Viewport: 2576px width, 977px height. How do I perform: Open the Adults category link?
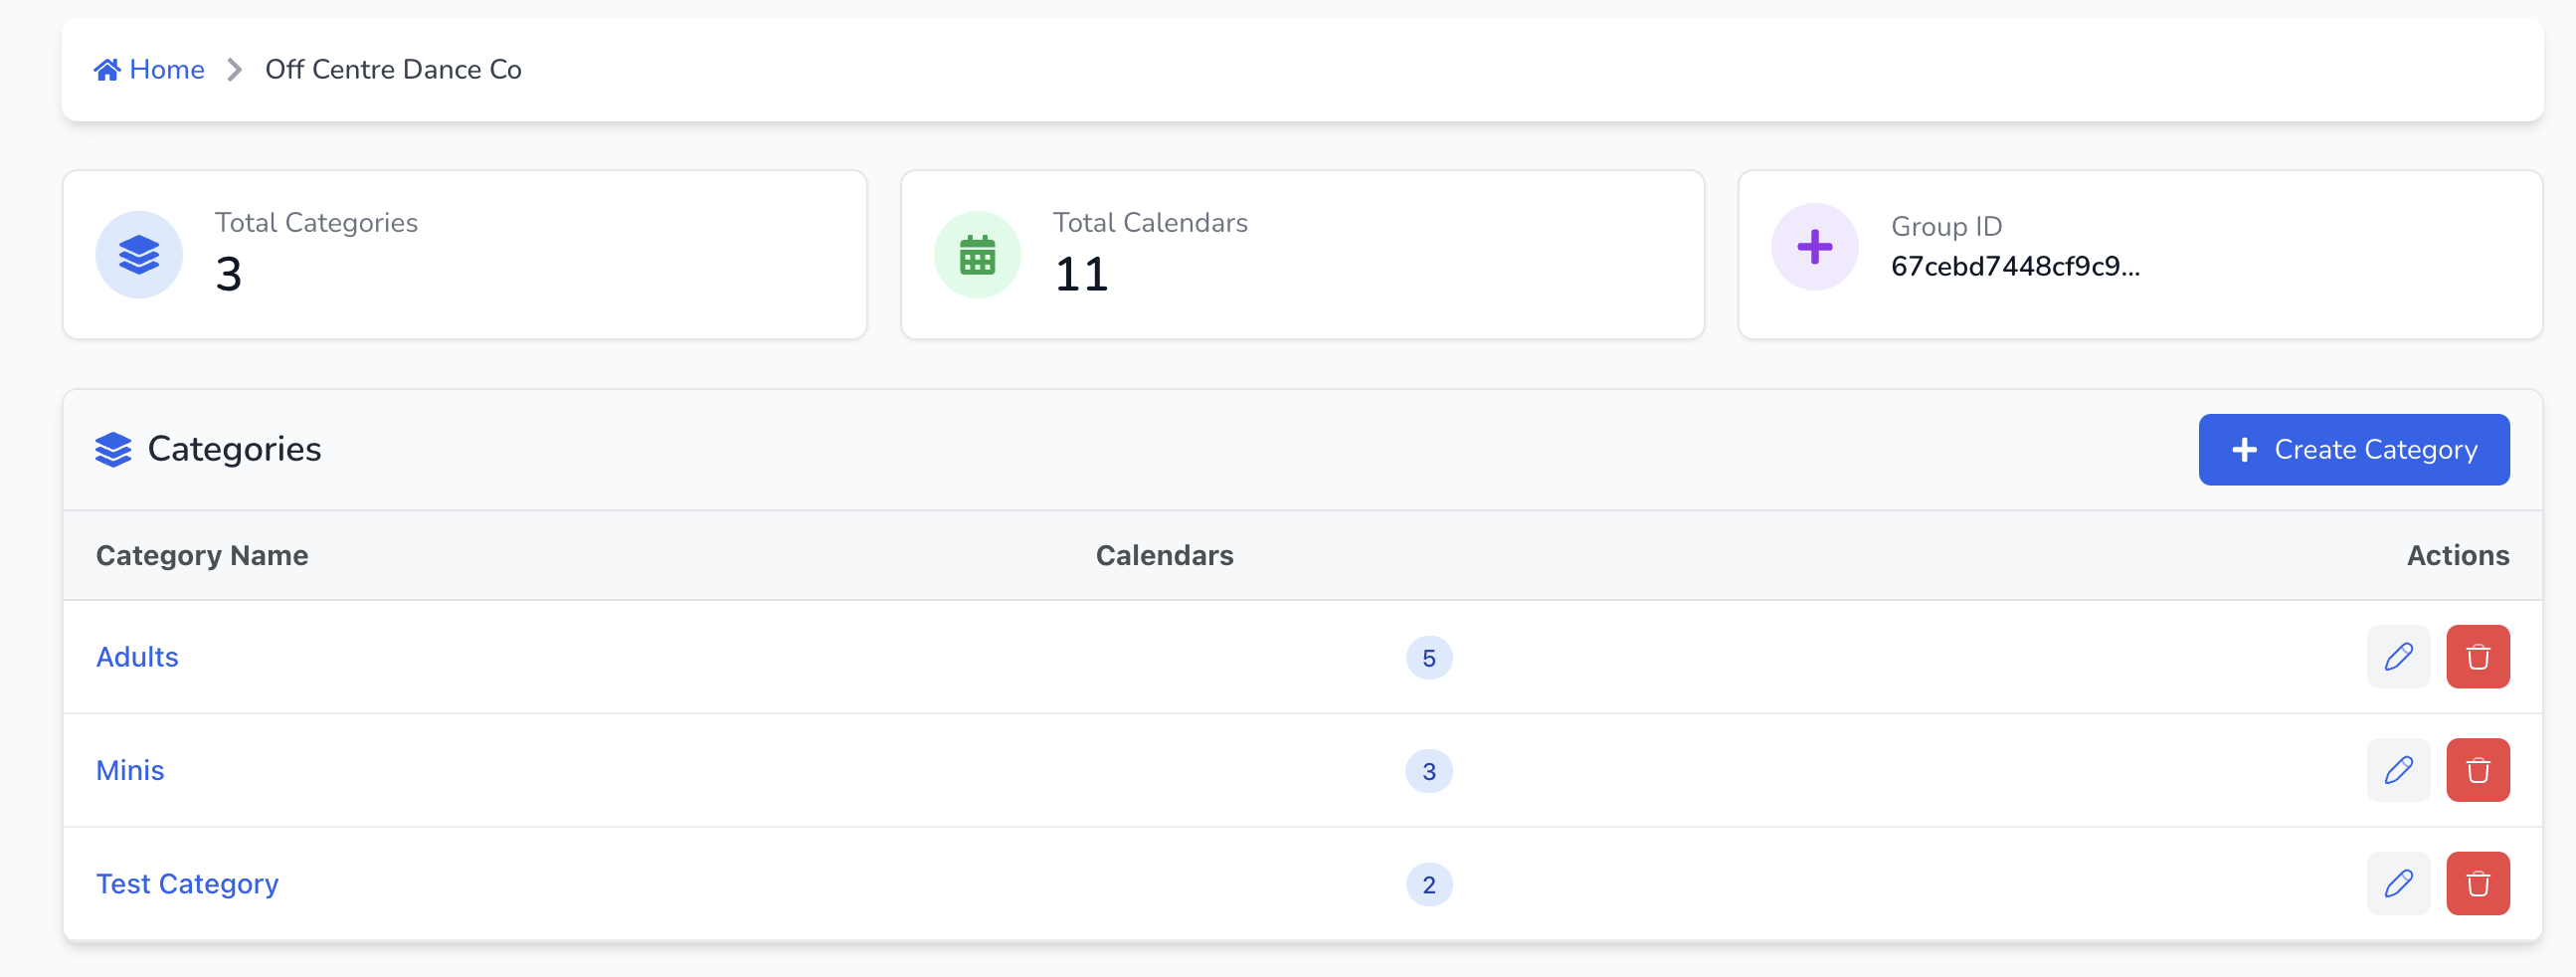point(137,657)
